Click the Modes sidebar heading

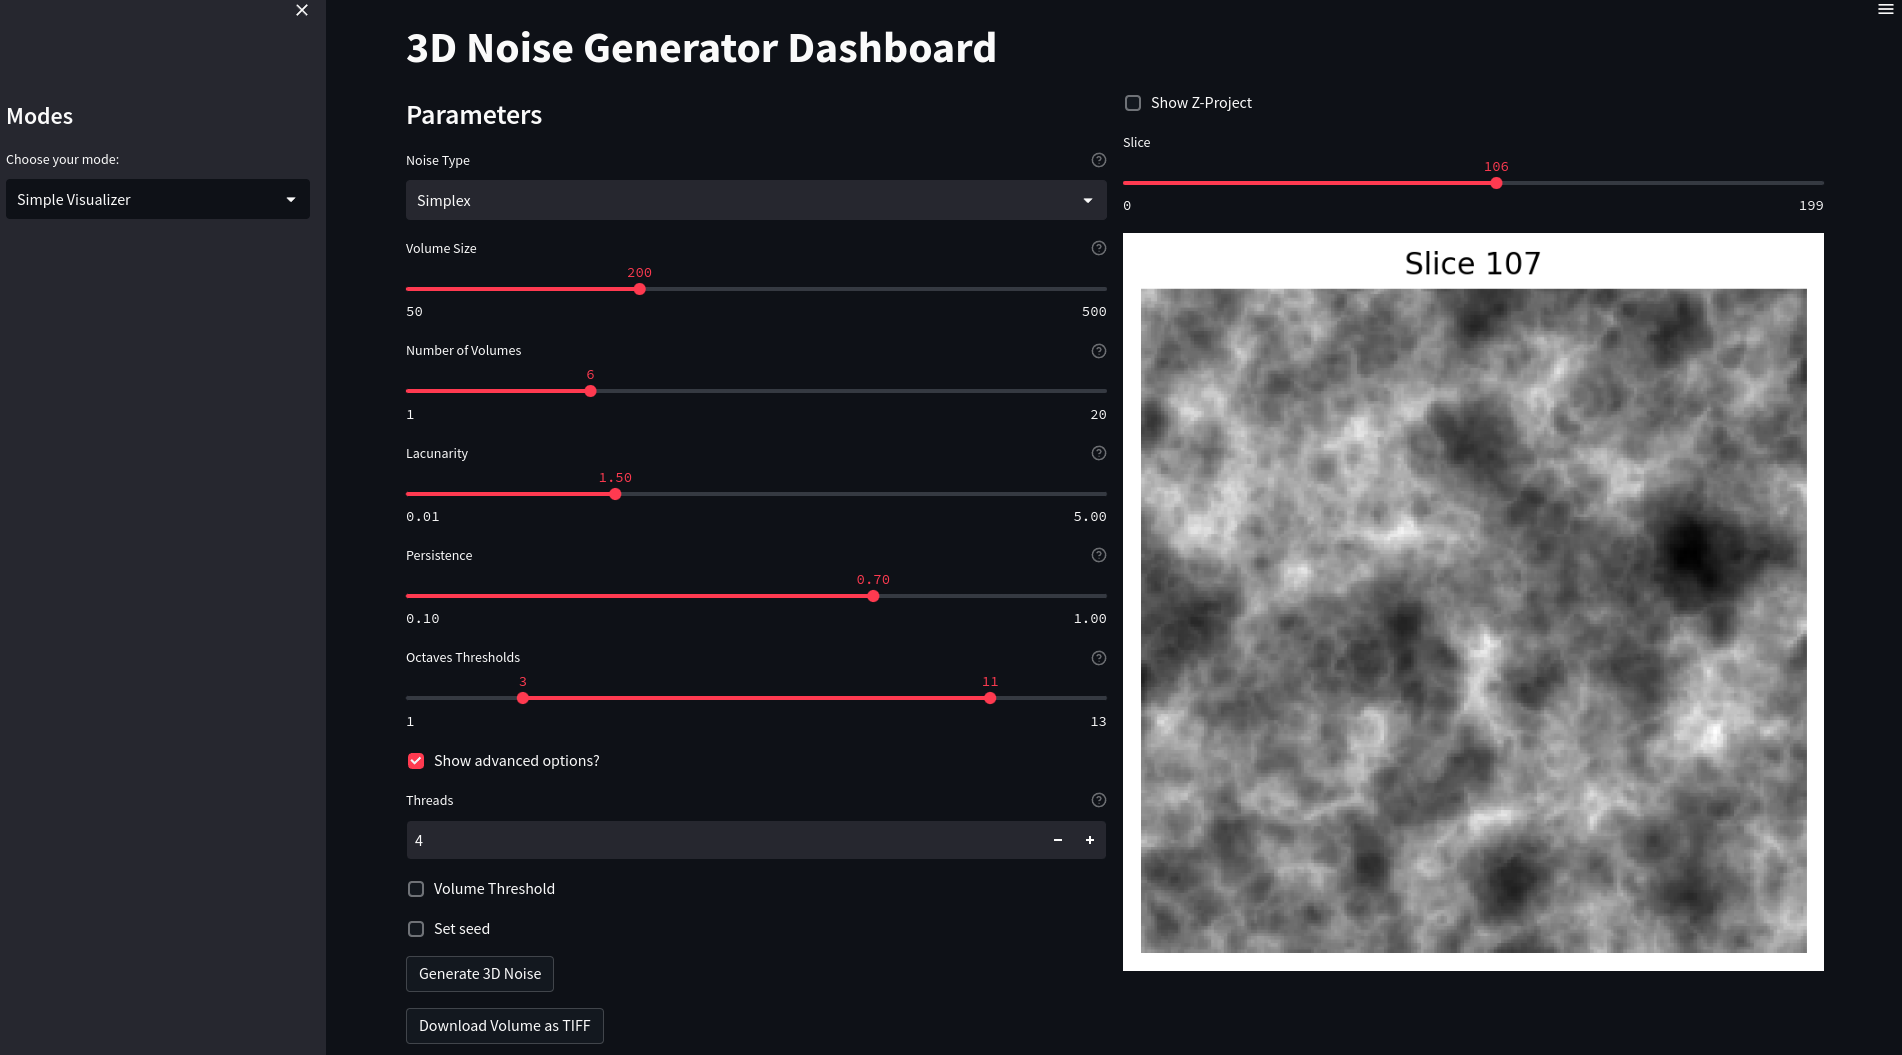pyautogui.click(x=40, y=116)
